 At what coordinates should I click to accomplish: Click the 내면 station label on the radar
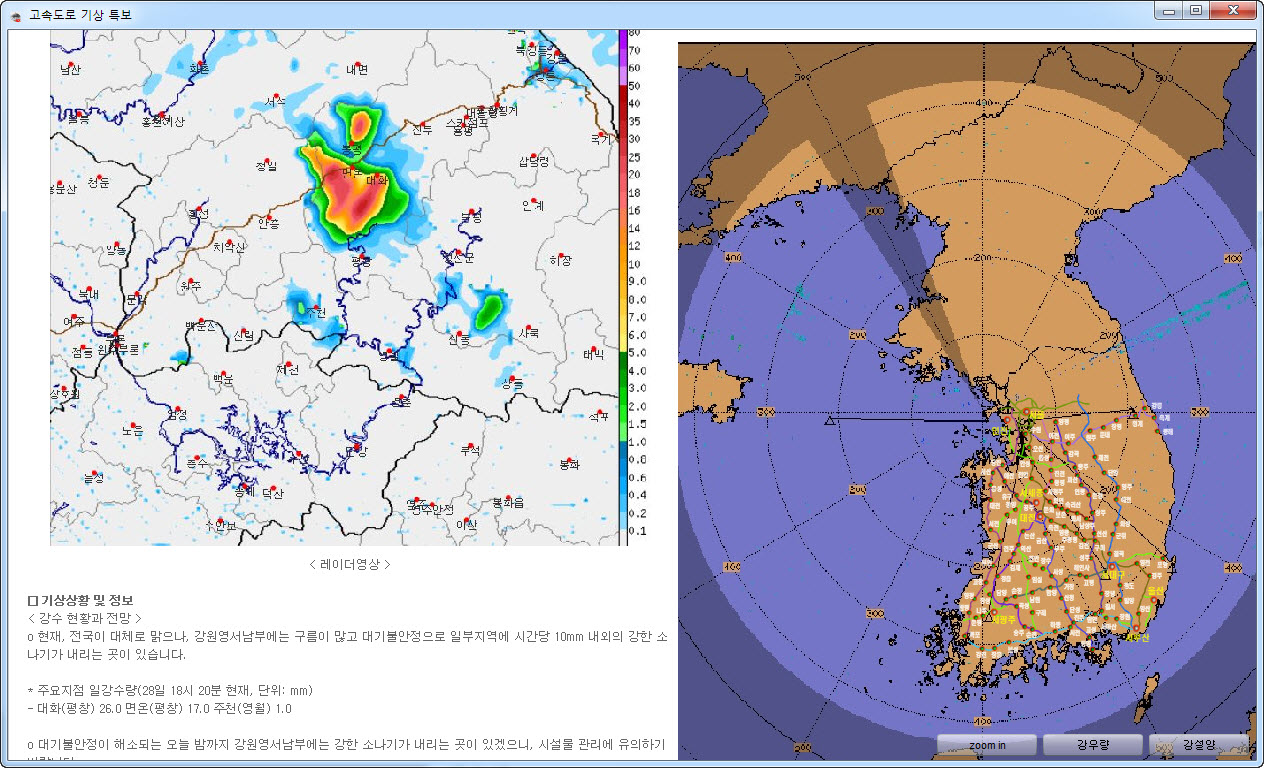tap(357, 69)
